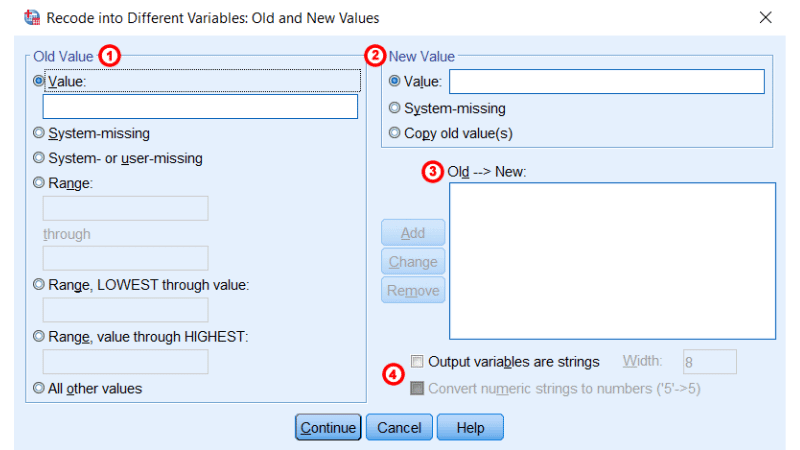The image size is (800, 450).
Task: Select Copy old value(s) radio button
Action: [394, 133]
